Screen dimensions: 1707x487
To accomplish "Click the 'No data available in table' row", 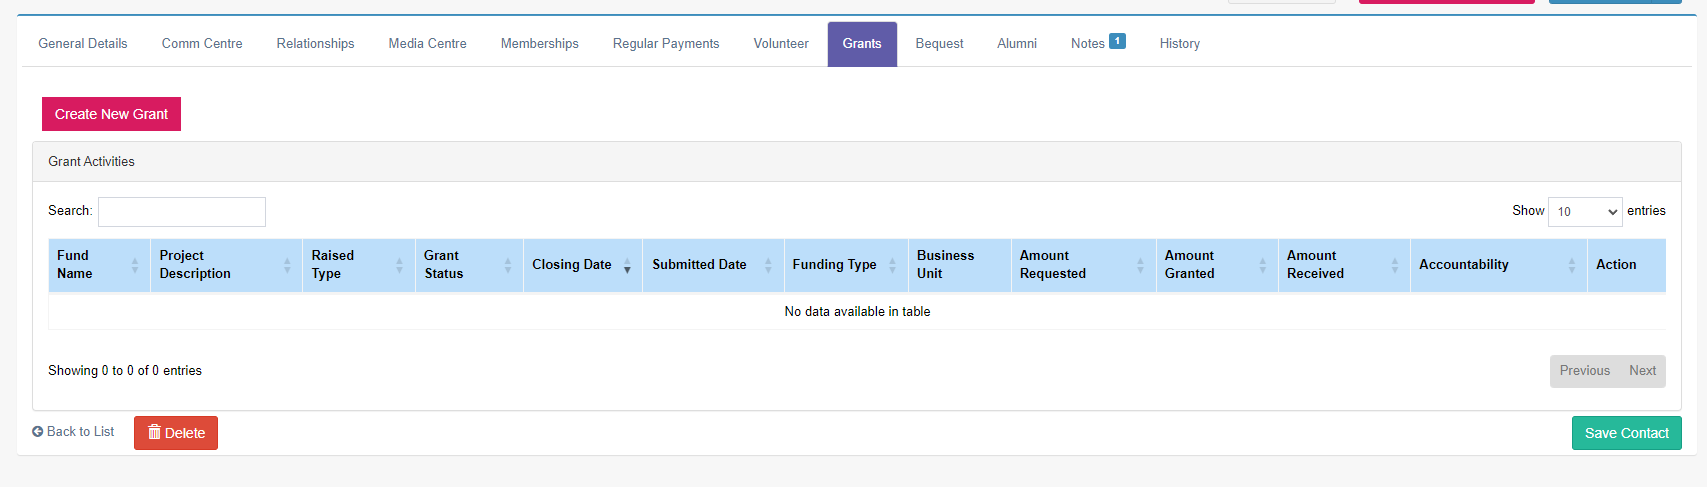I will point(857,312).
